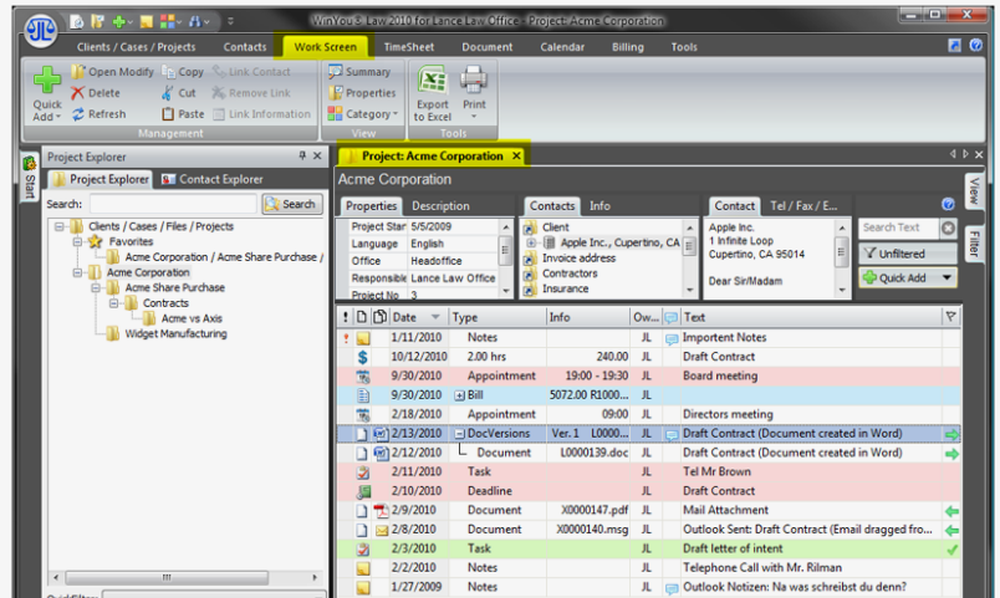Switch to Info tab beside Contacts
The width and height of the screenshot is (1000, 598).
pyautogui.click(x=599, y=206)
